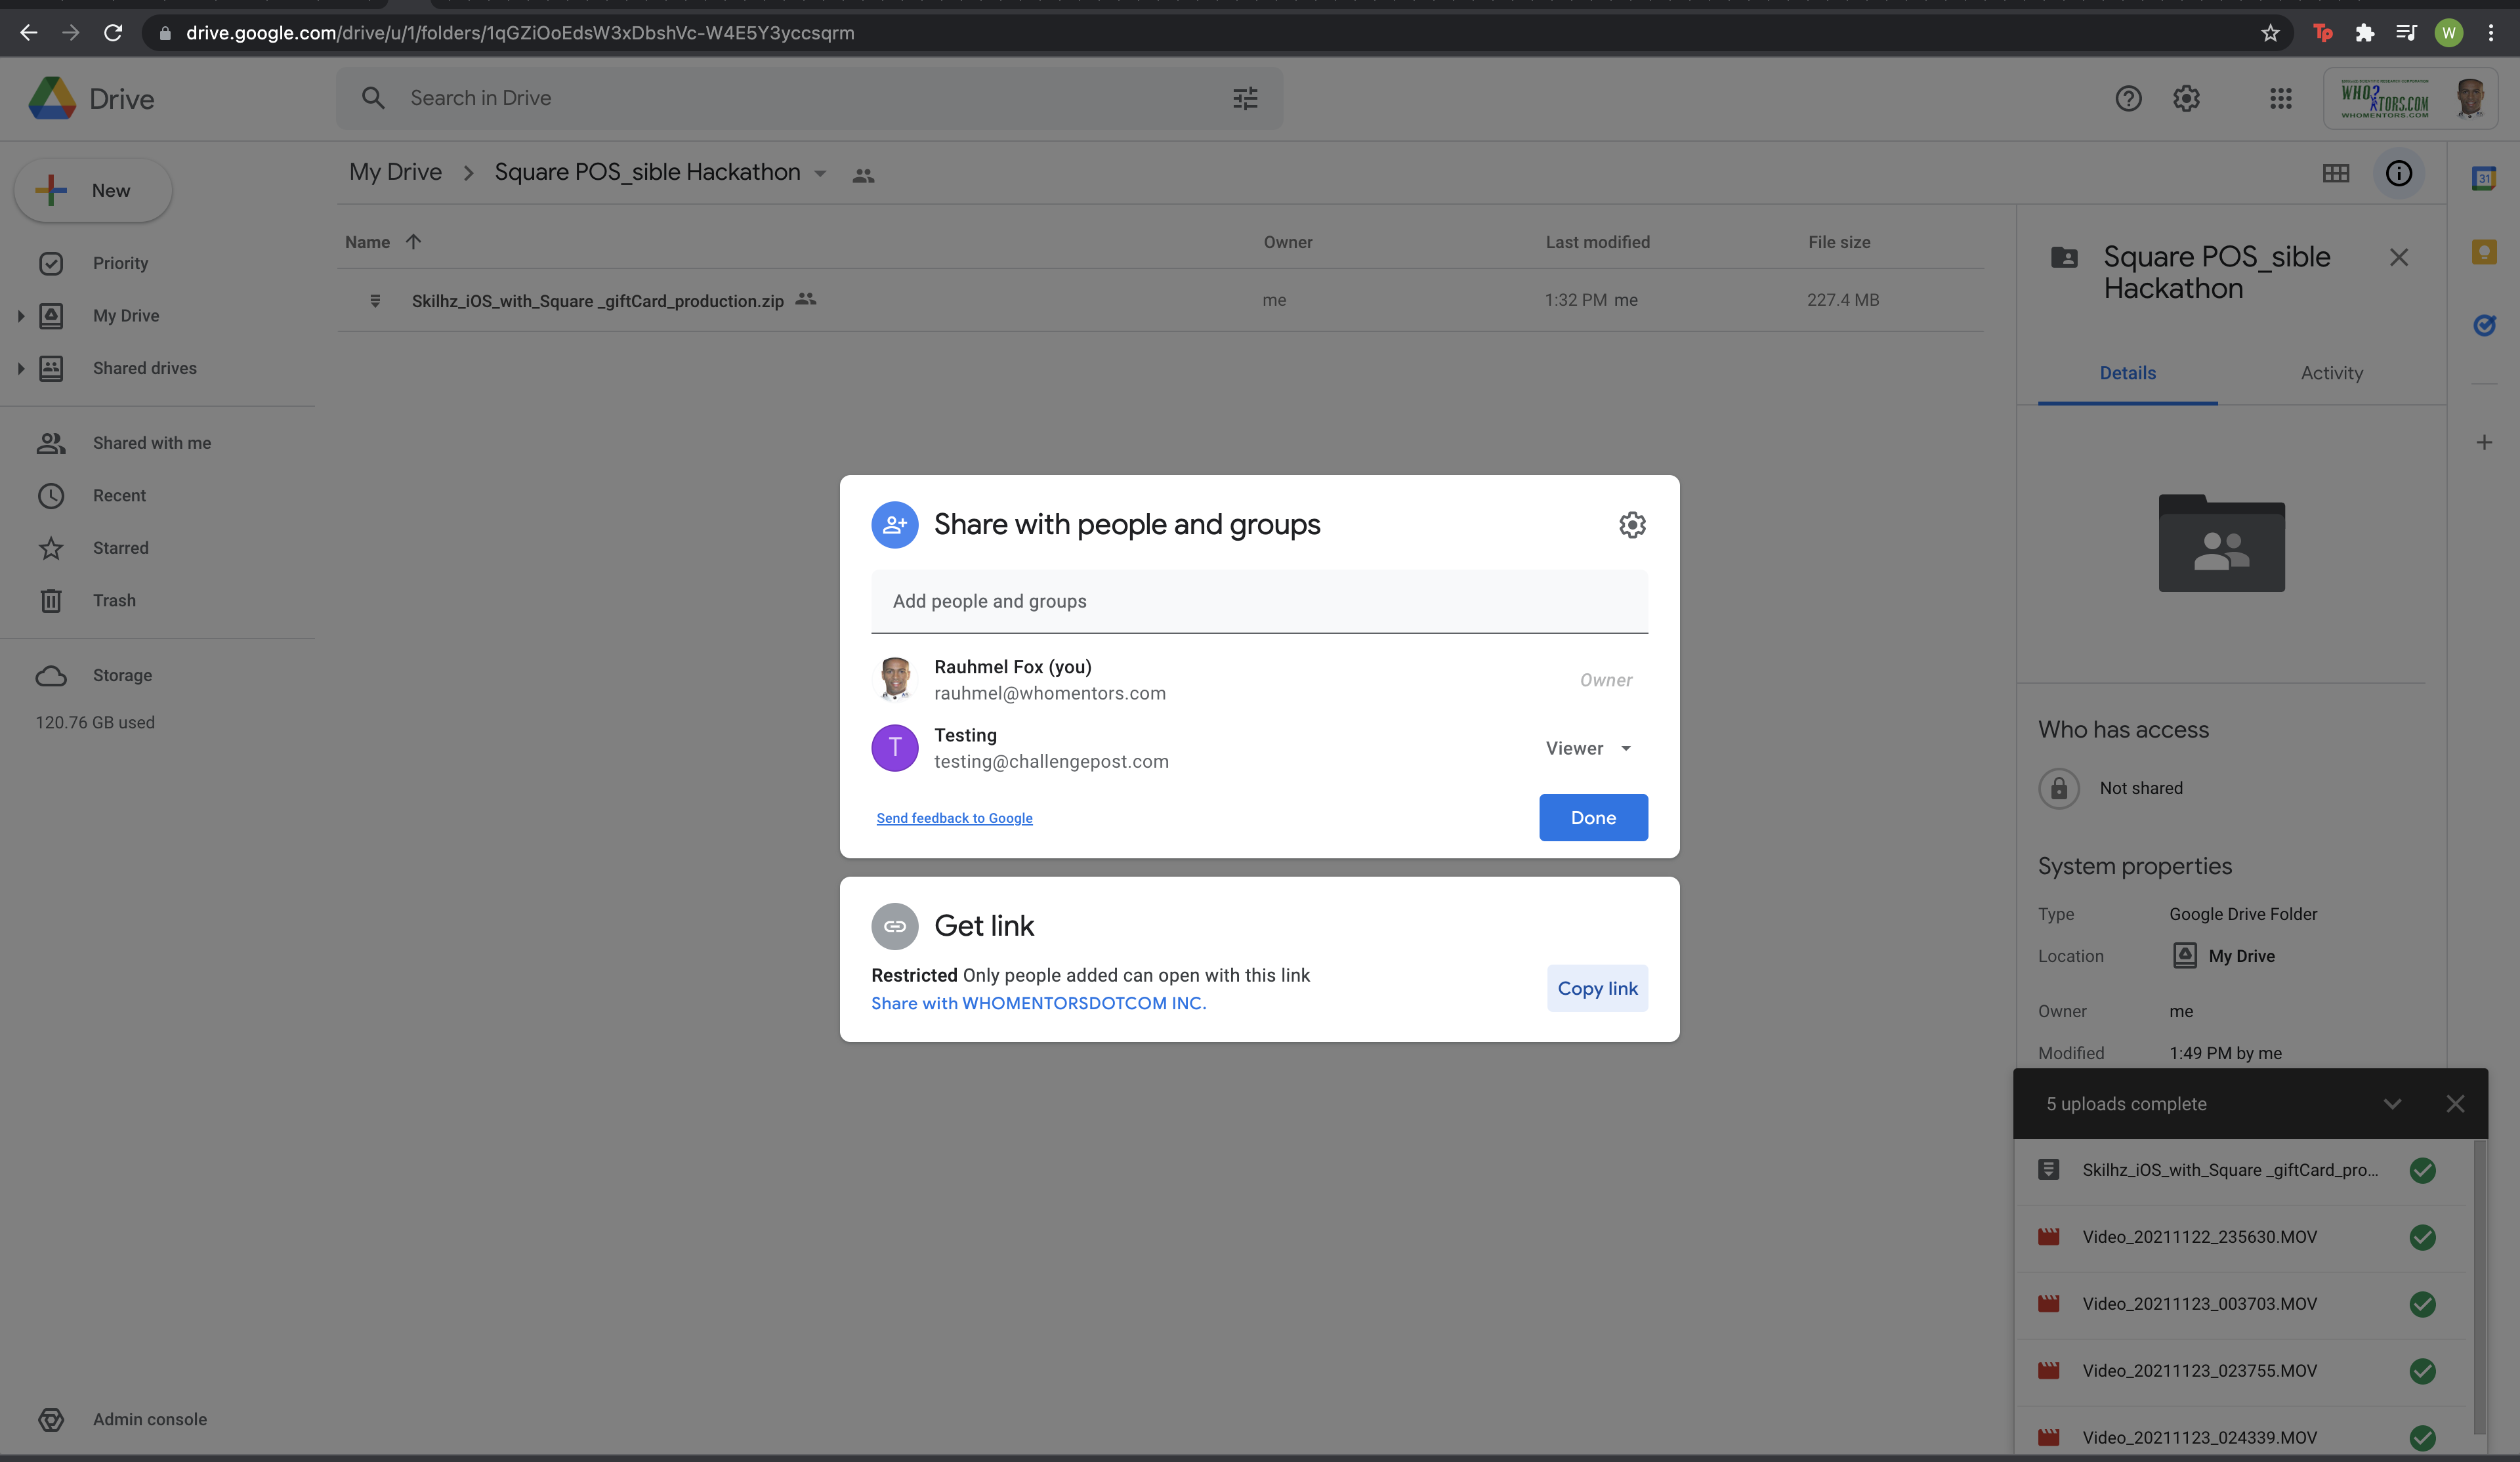
Task: Open Shared with me in sidebar
Action: tap(152, 443)
